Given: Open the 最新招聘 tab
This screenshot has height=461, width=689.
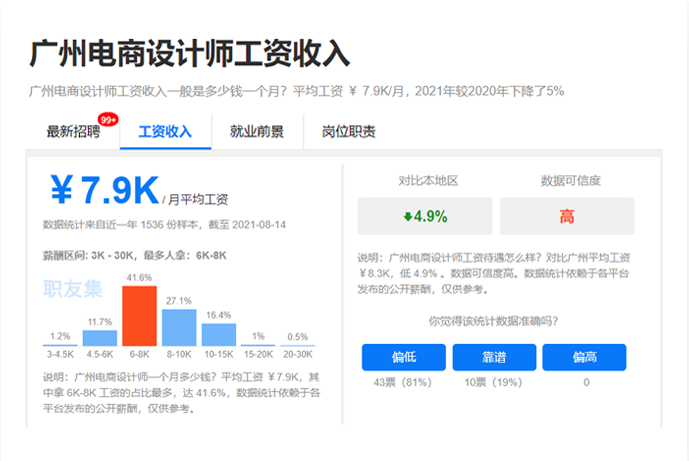Looking at the screenshot, I should tap(73, 131).
